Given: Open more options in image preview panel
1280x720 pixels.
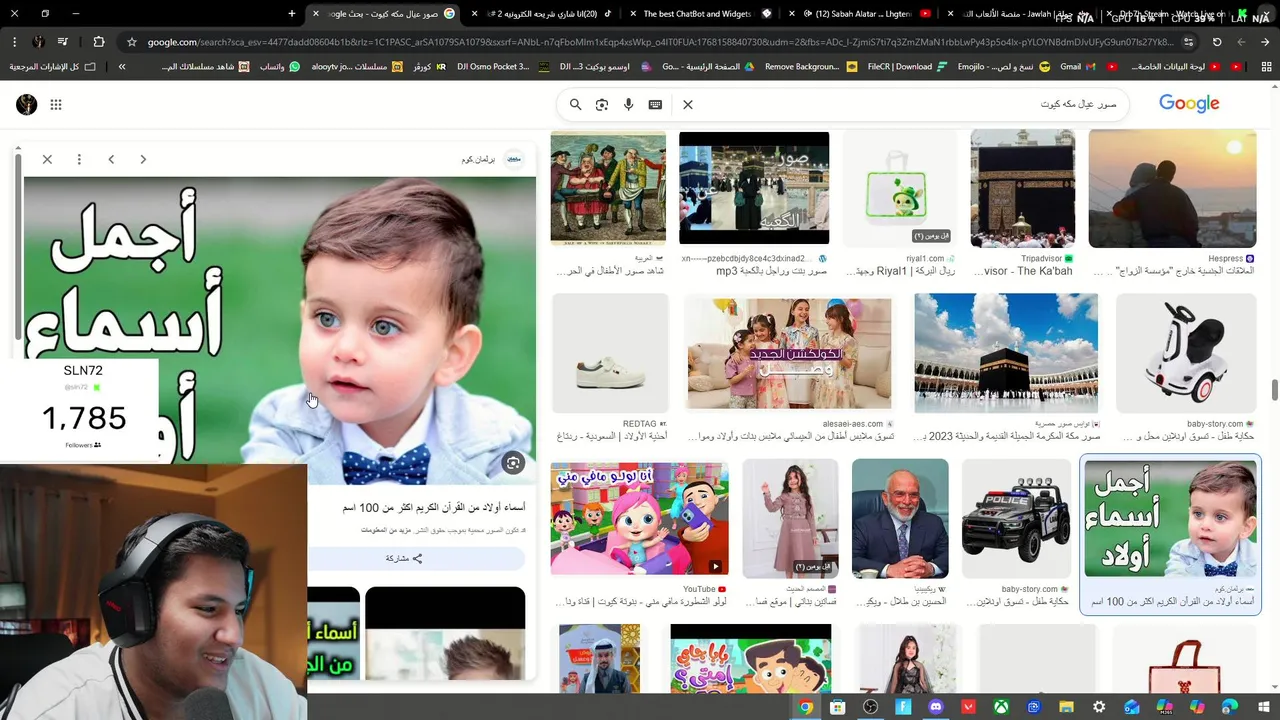Looking at the screenshot, I should (79, 159).
